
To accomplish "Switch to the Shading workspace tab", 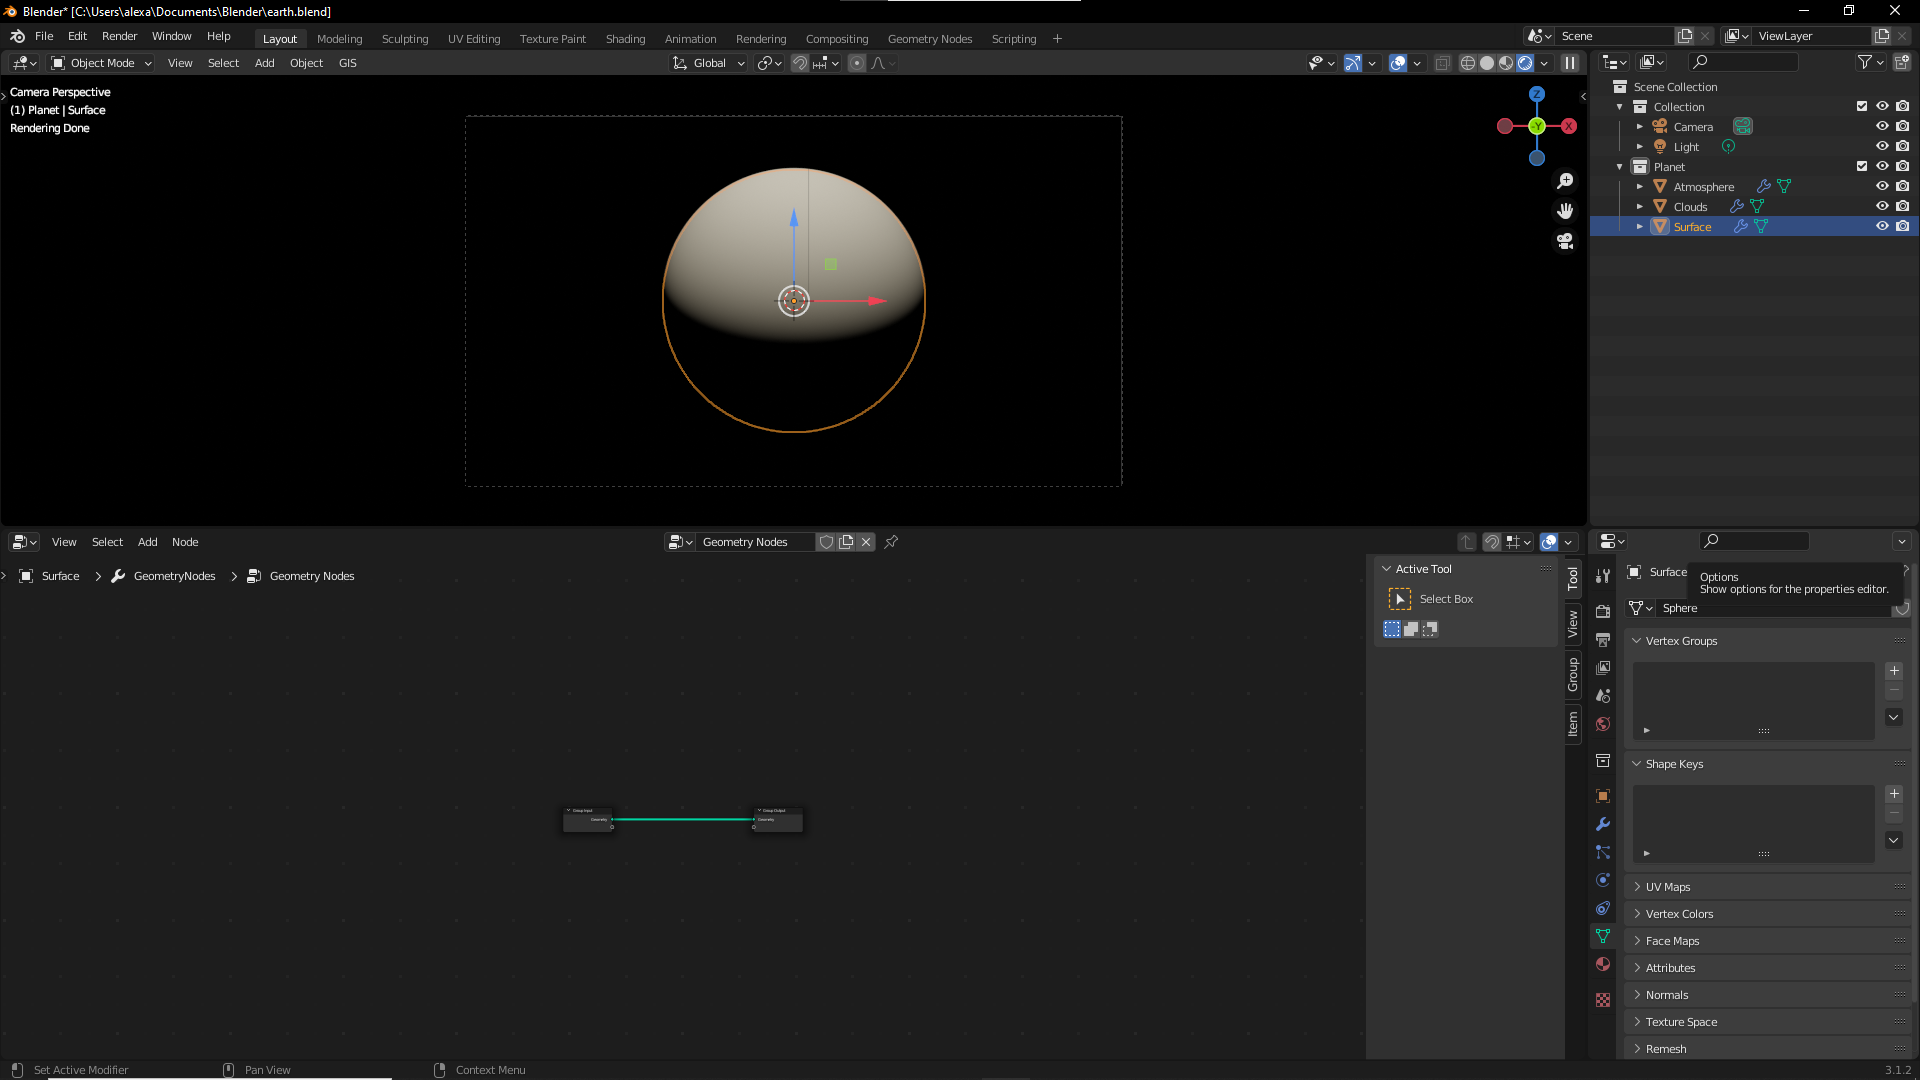I will (625, 39).
